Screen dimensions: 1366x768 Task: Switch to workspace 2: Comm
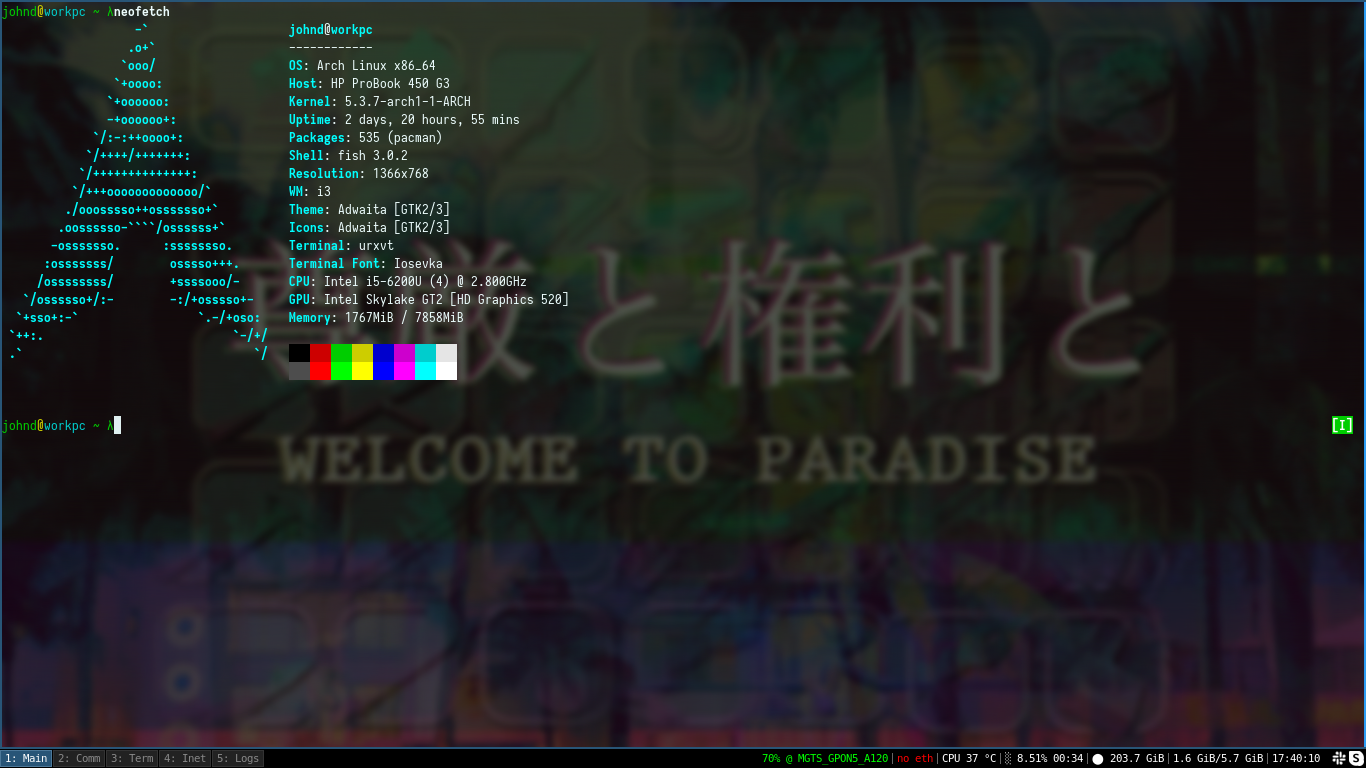(x=78, y=757)
